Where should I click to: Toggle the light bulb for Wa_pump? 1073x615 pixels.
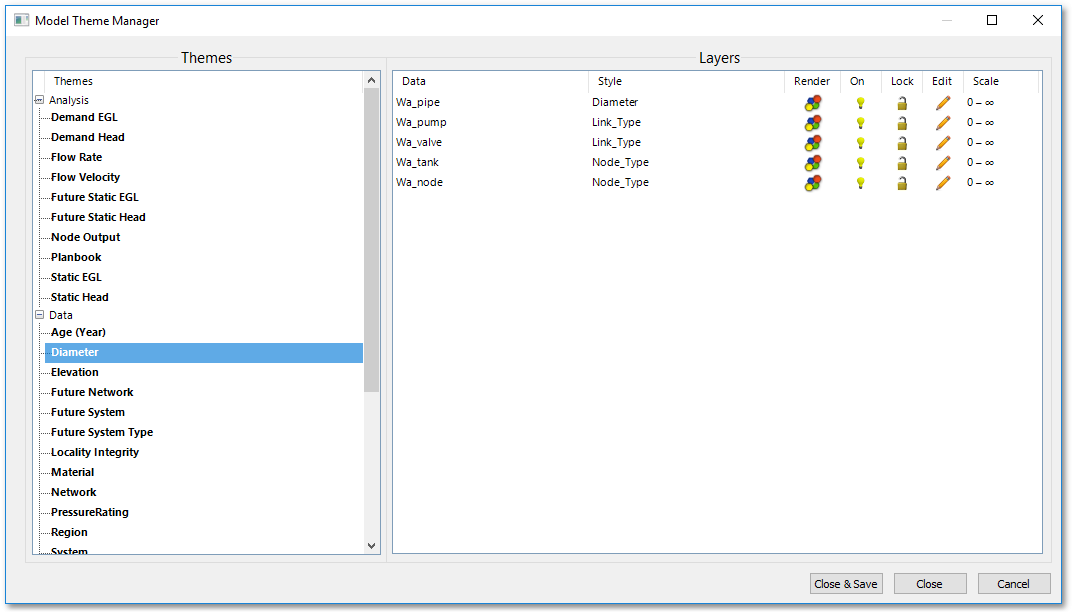[x=860, y=123]
